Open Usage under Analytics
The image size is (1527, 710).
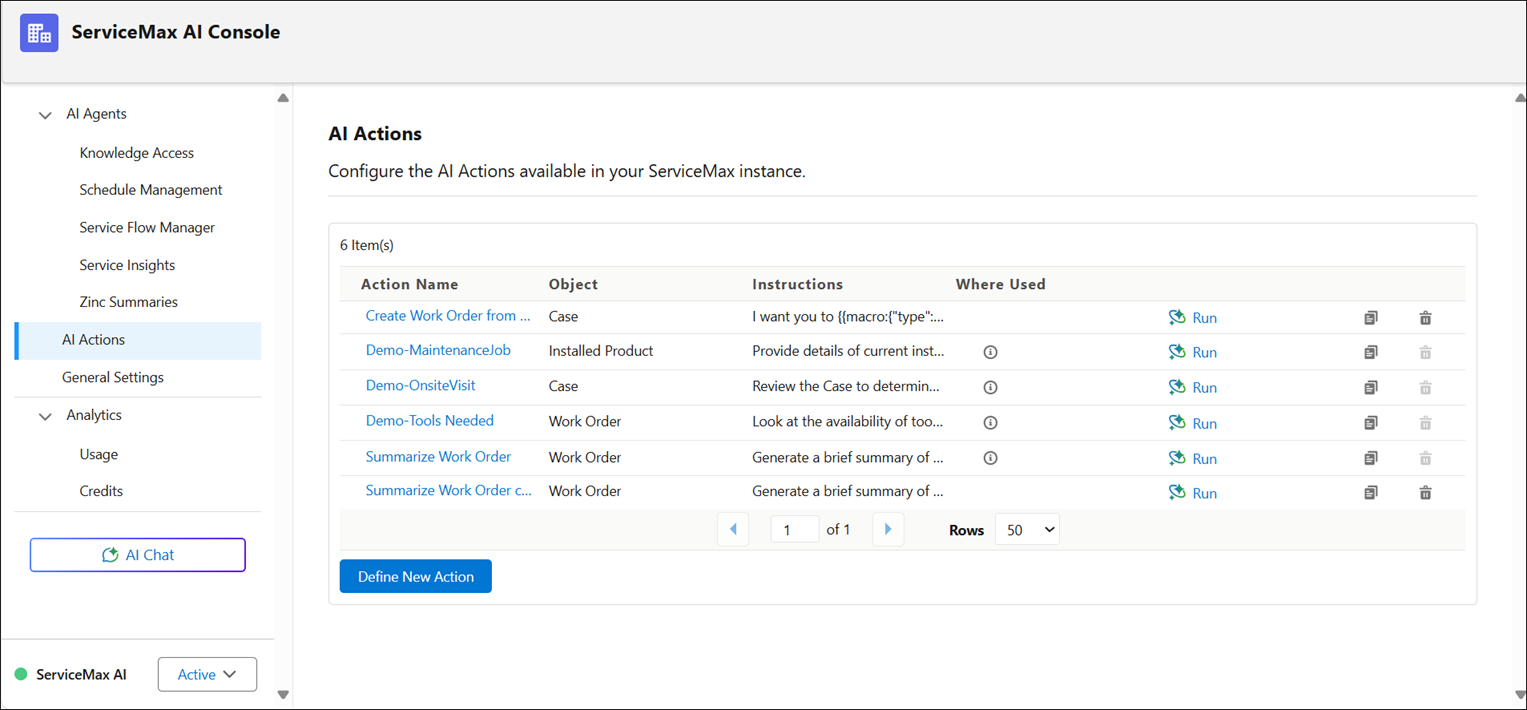click(x=99, y=454)
